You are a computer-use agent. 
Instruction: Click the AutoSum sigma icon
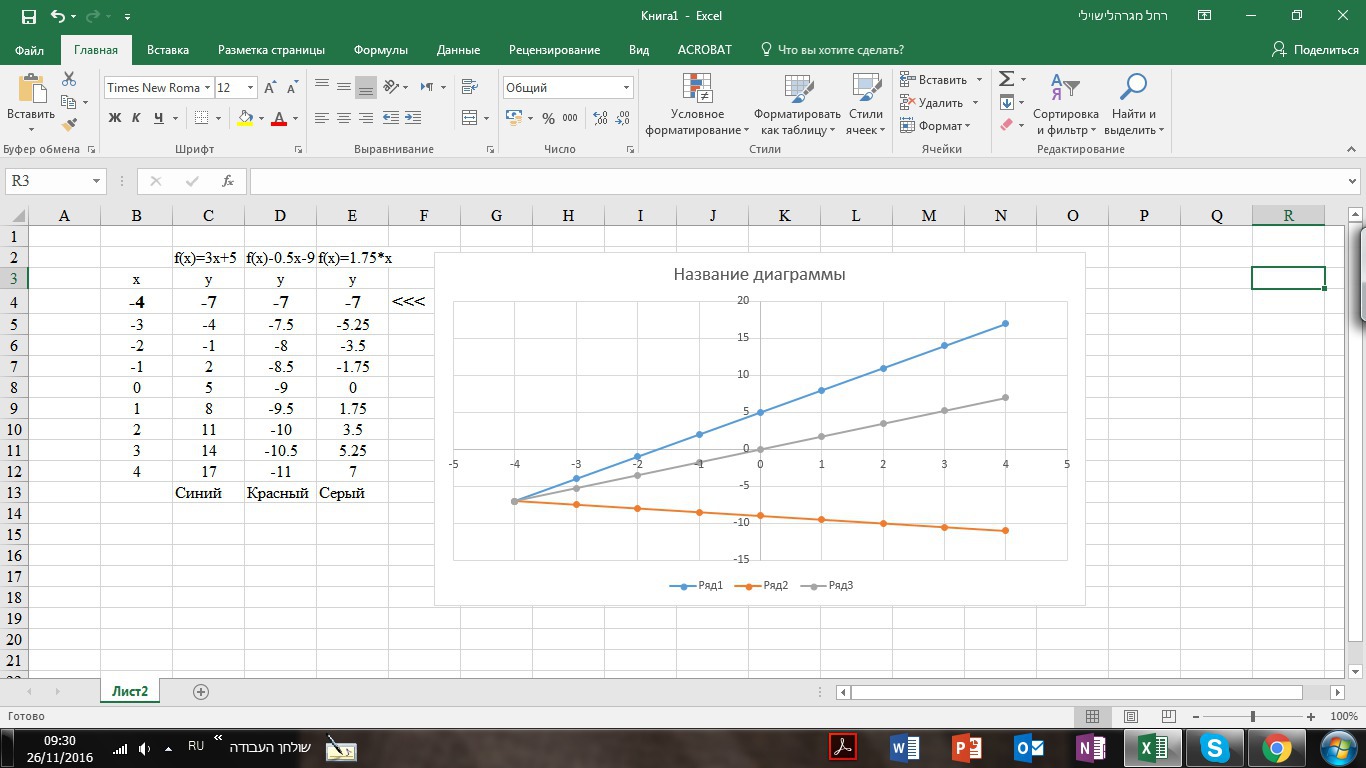coord(1007,79)
